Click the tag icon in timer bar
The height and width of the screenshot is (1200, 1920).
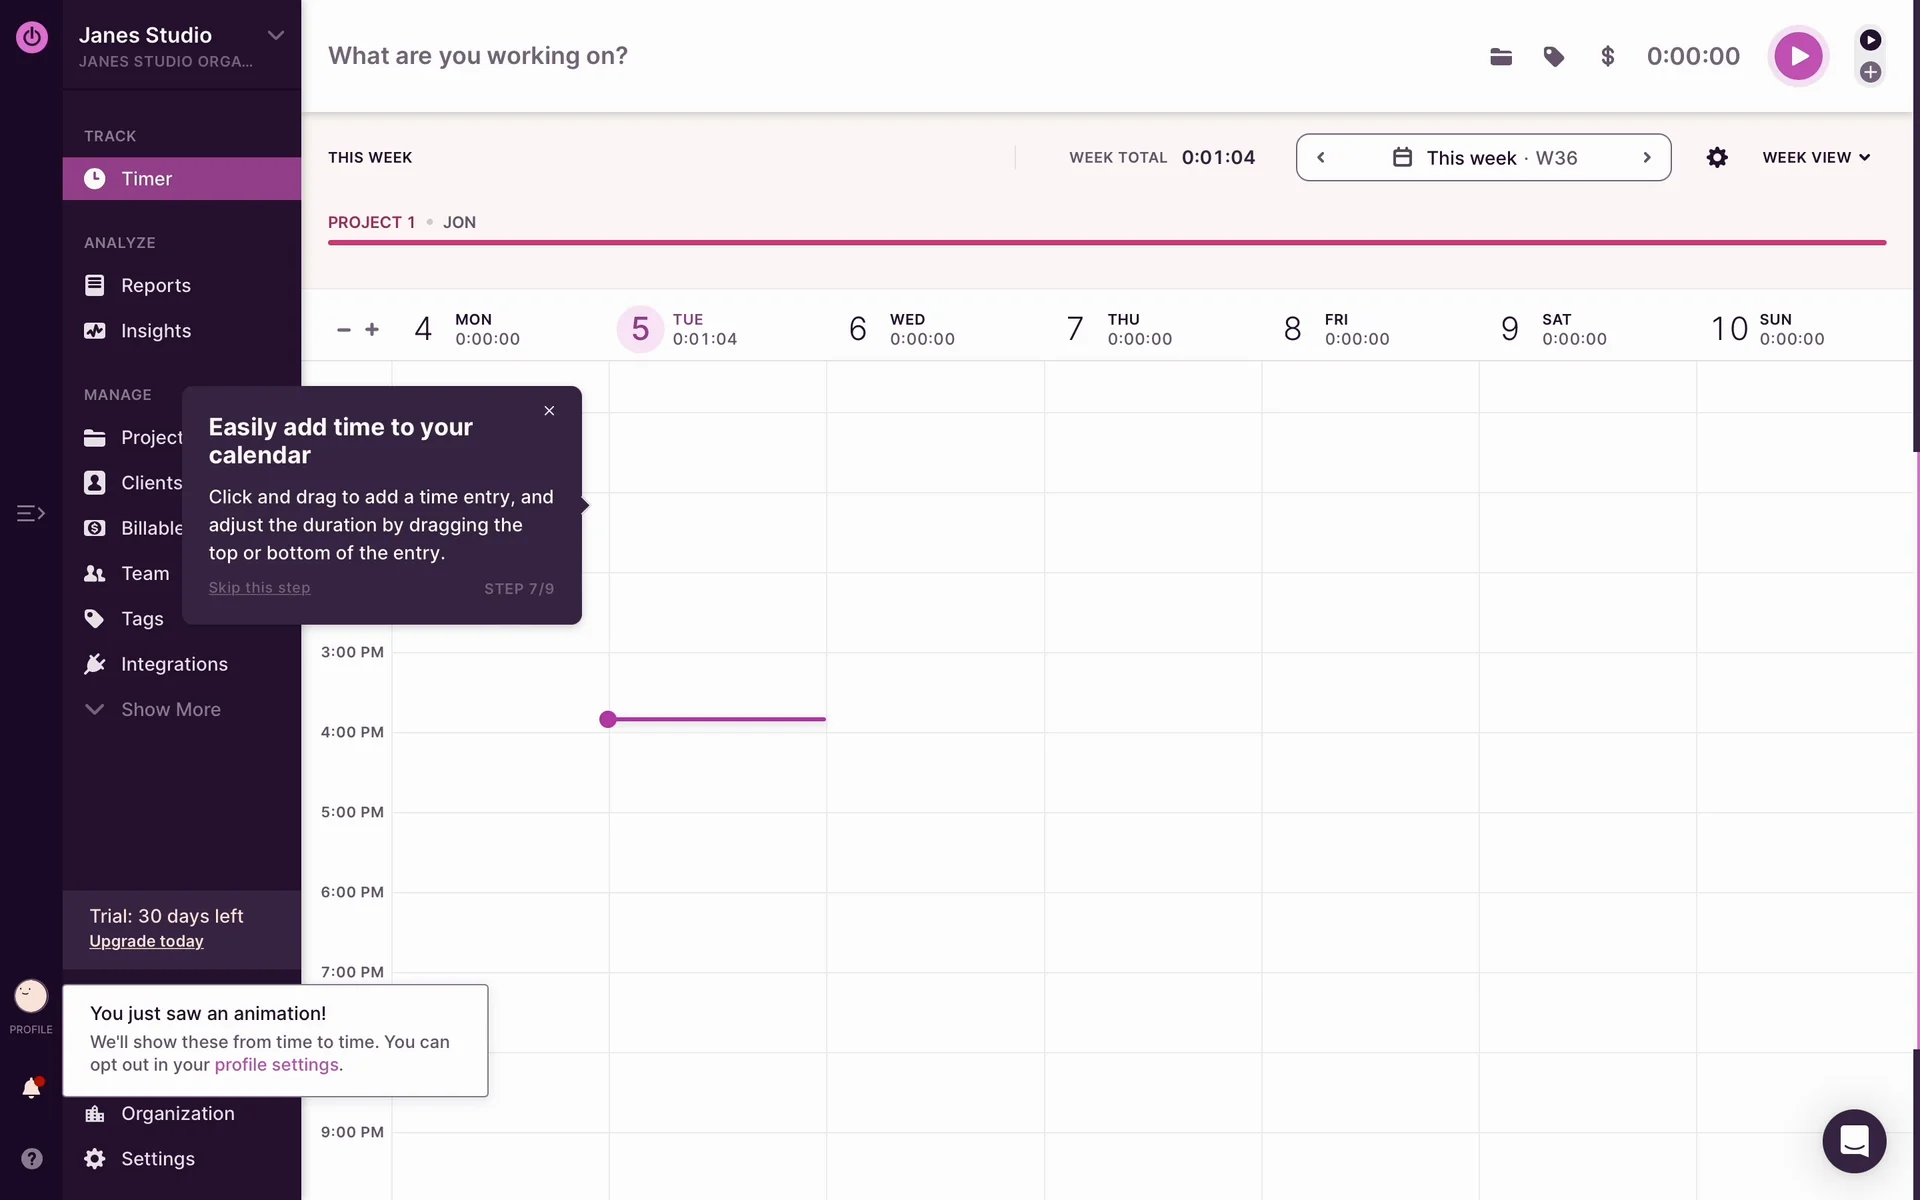1554,57
